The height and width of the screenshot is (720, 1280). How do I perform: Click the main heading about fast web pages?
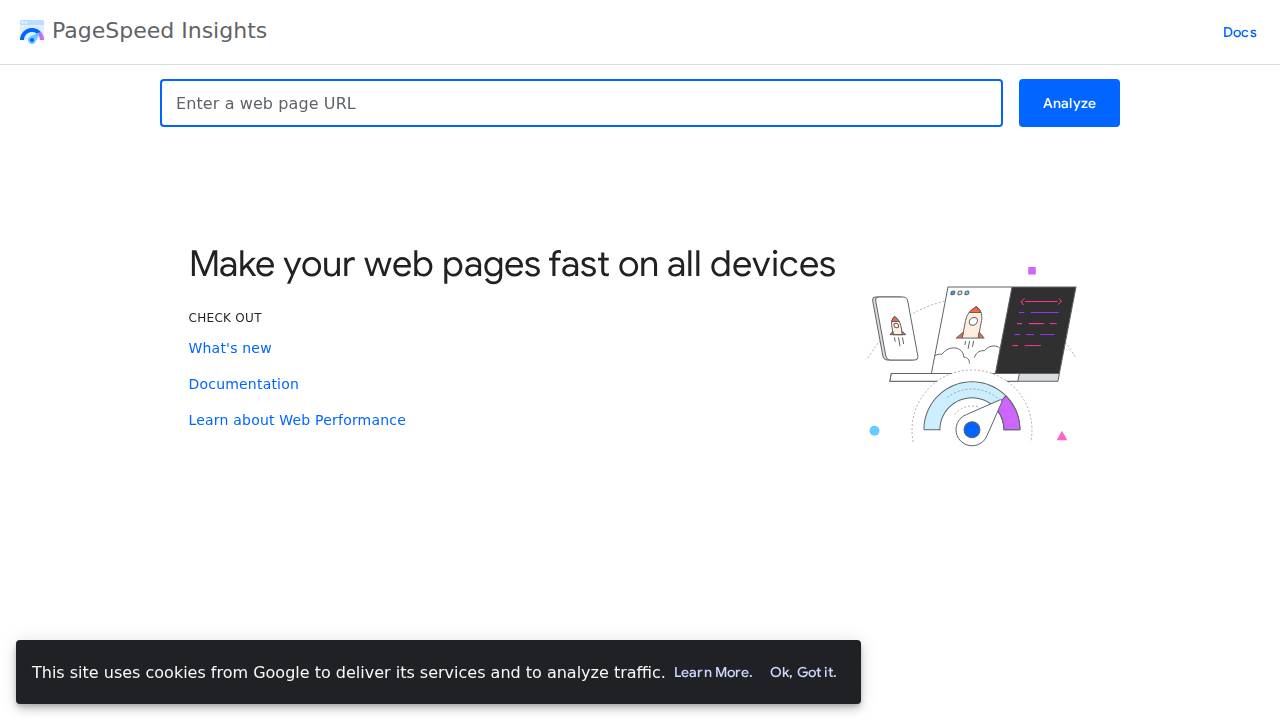pyautogui.click(x=512, y=264)
